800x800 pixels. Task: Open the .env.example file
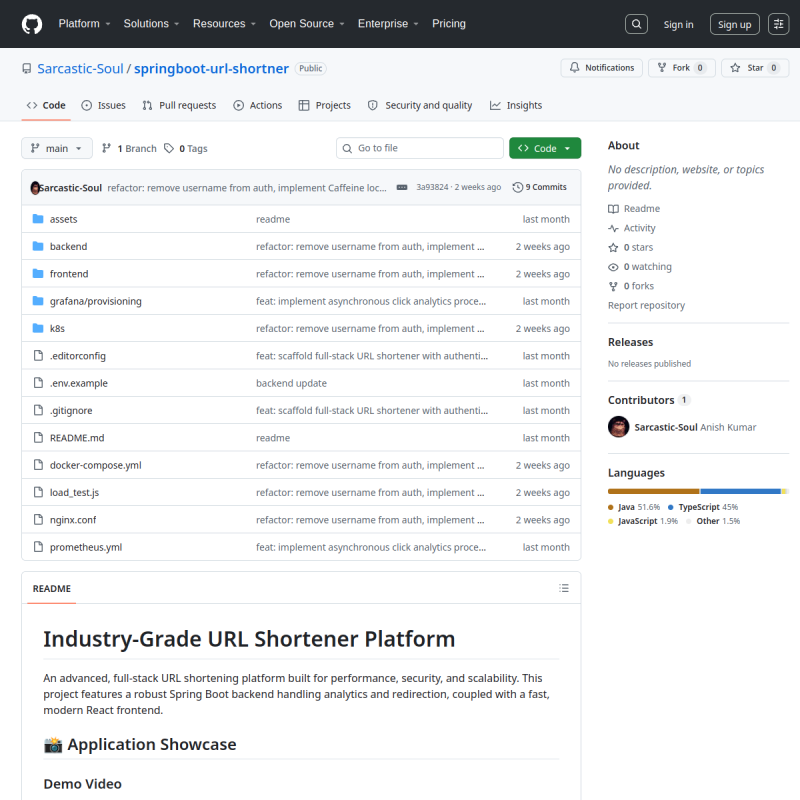(x=79, y=383)
